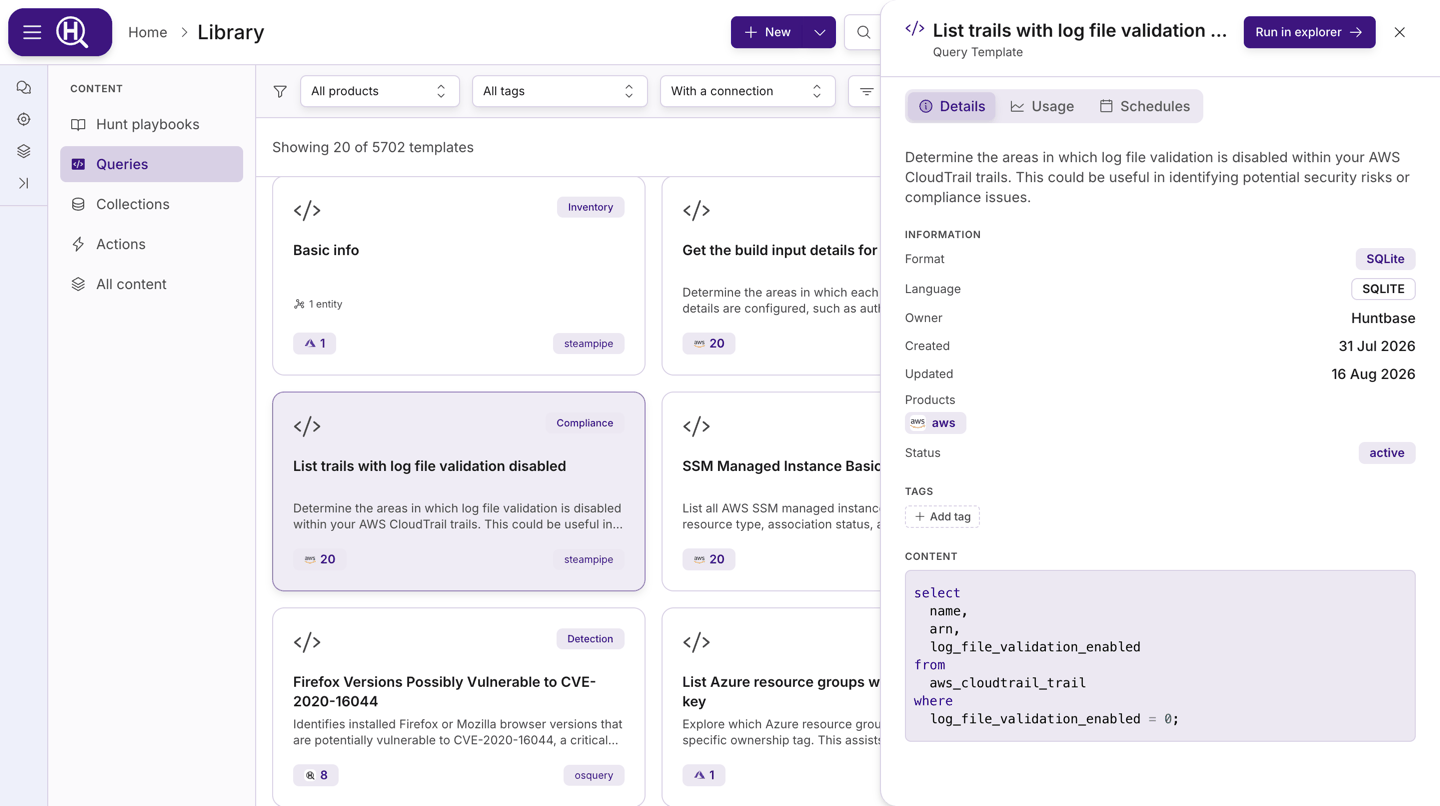This screenshot has width=1440, height=806.
Task: Click the Compliance tag on selected card
Action: (585, 423)
